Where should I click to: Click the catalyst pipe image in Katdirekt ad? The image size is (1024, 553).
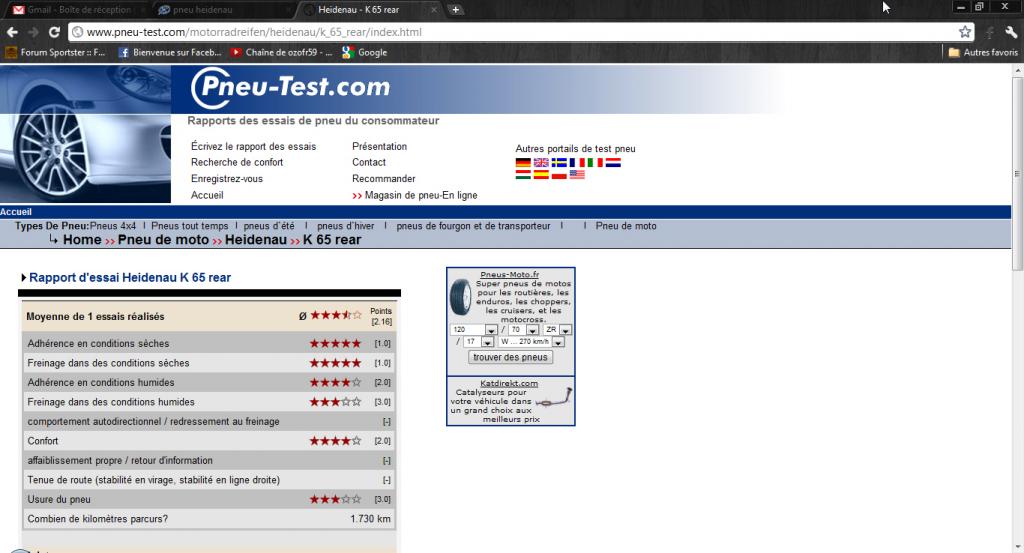pos(554,398)
